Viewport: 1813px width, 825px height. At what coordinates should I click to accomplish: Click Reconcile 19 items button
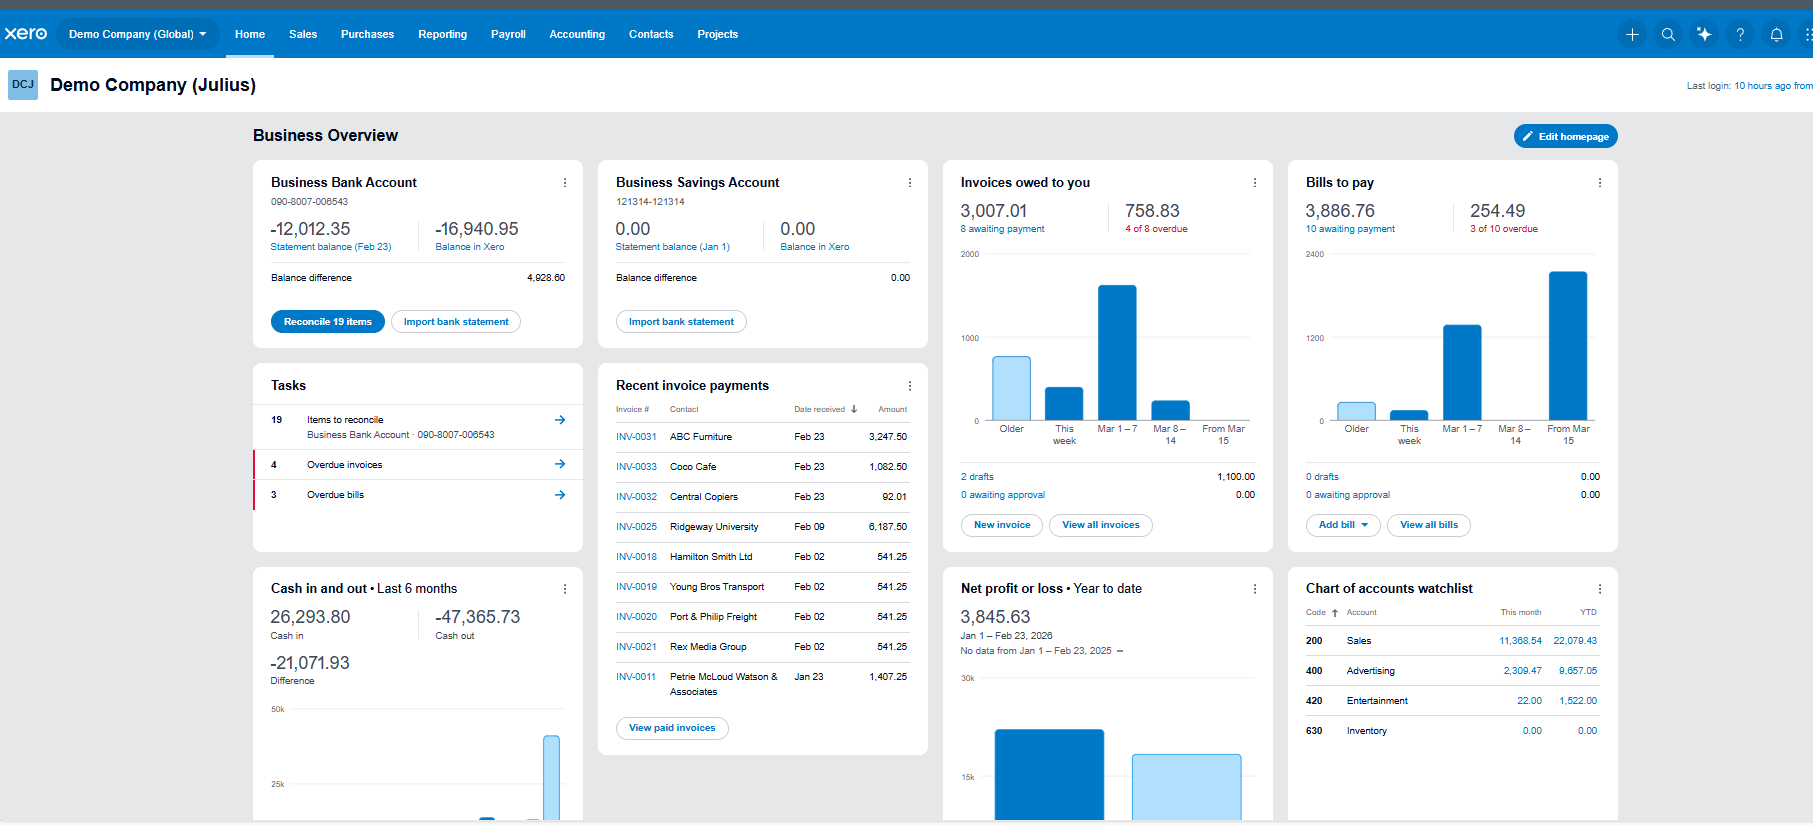coord(328,322)
